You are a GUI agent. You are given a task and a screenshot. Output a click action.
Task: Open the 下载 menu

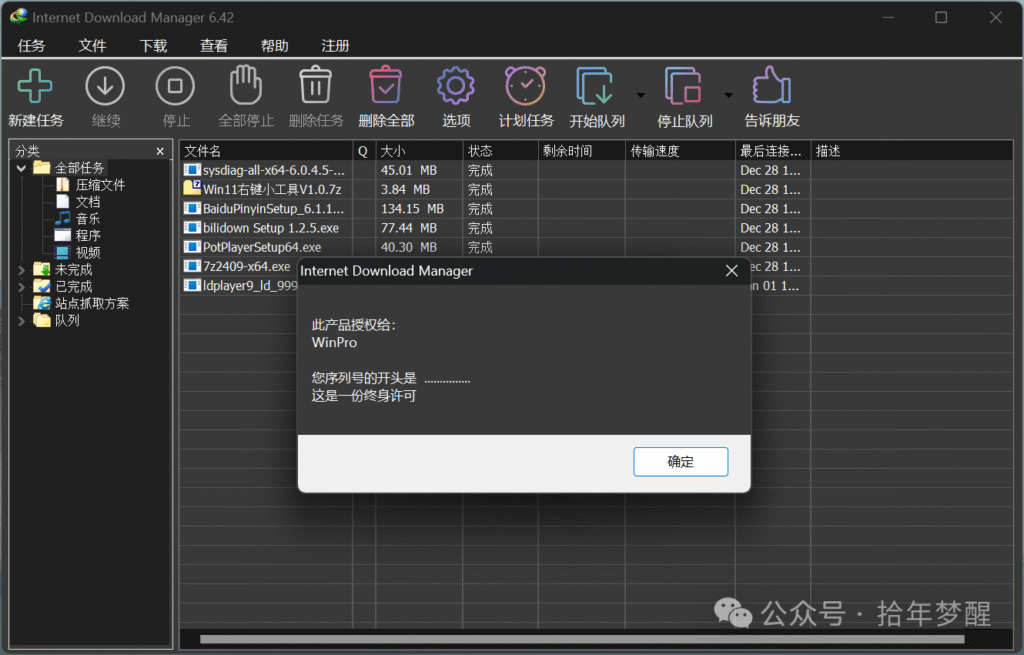[x=153, y=46]
